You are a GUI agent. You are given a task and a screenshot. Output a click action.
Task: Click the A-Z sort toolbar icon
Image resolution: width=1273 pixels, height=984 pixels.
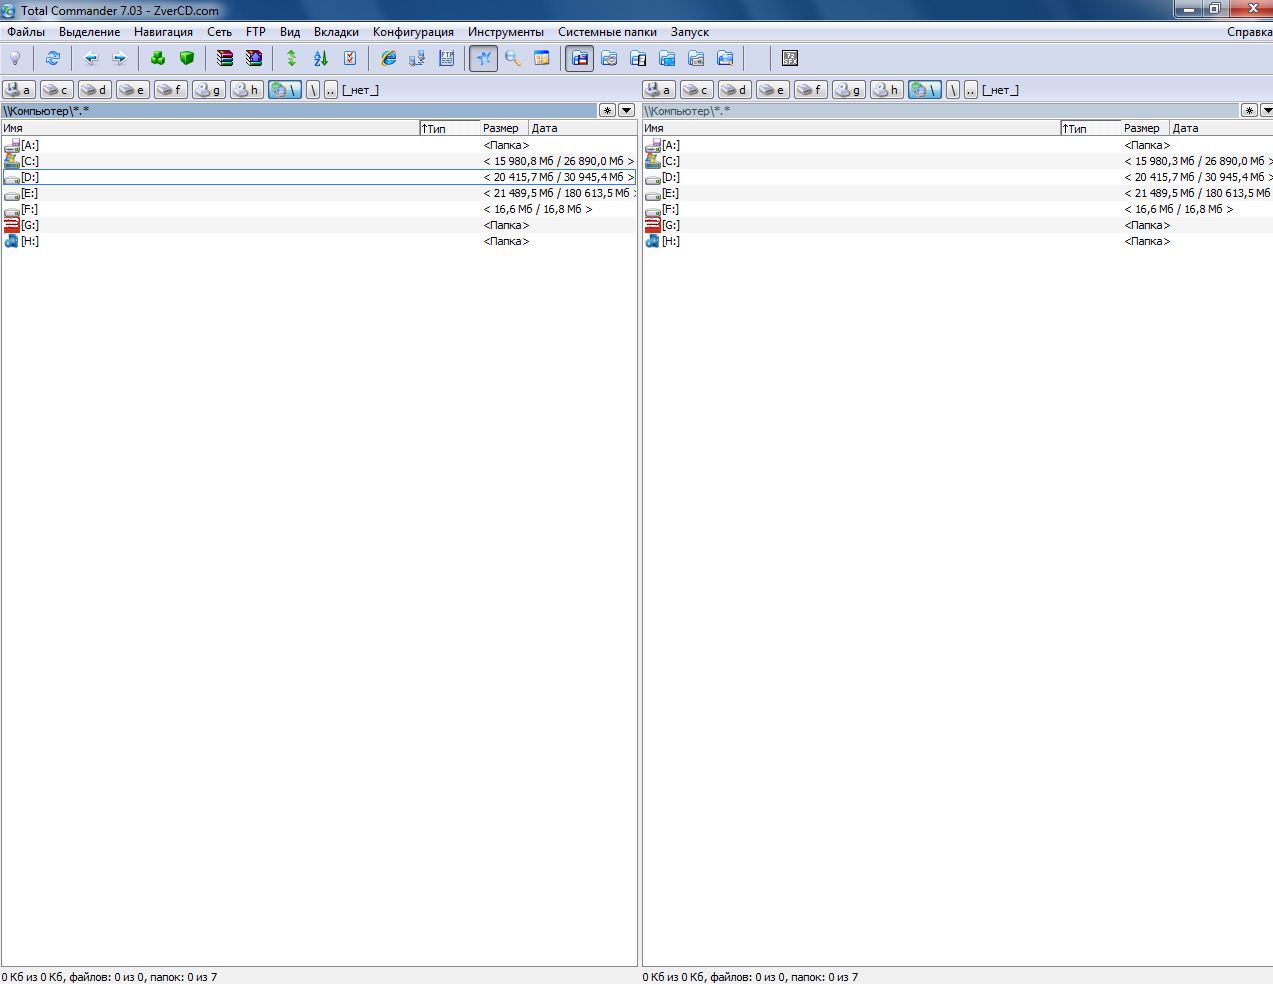pyautogui.click(x=321, y=58)
